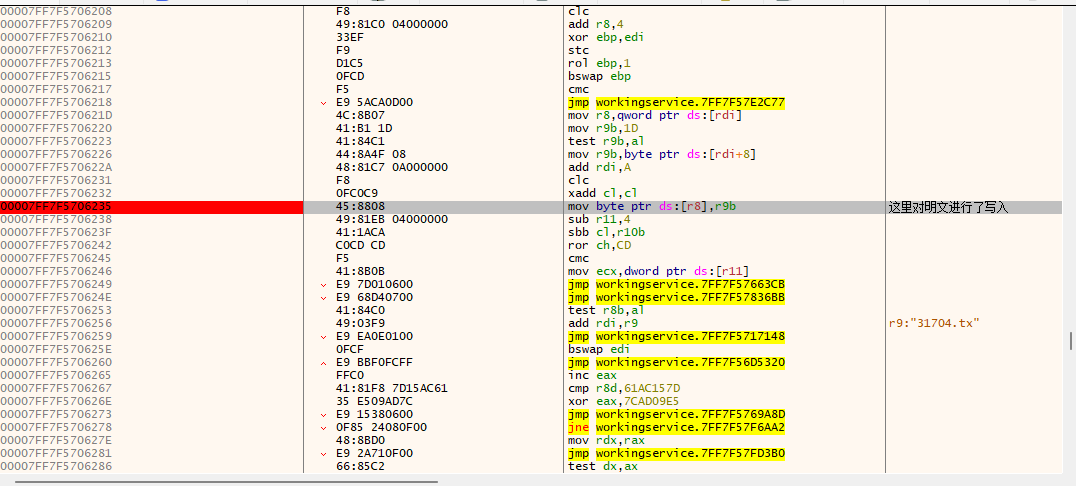
Task: Select the bswap edi instruction
Action: pyautogui.click(x=600, y=349)
